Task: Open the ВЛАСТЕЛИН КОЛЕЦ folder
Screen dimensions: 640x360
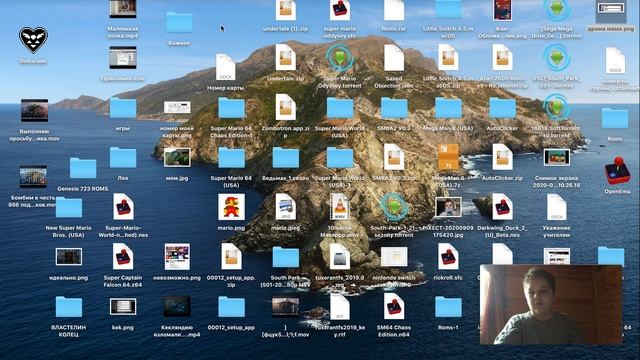Action: coord(69,307)
